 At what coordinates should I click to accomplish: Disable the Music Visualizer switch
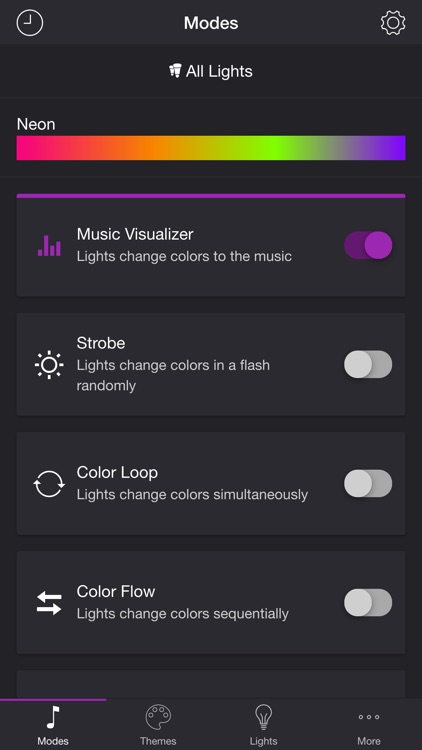(x=368, y=245)
